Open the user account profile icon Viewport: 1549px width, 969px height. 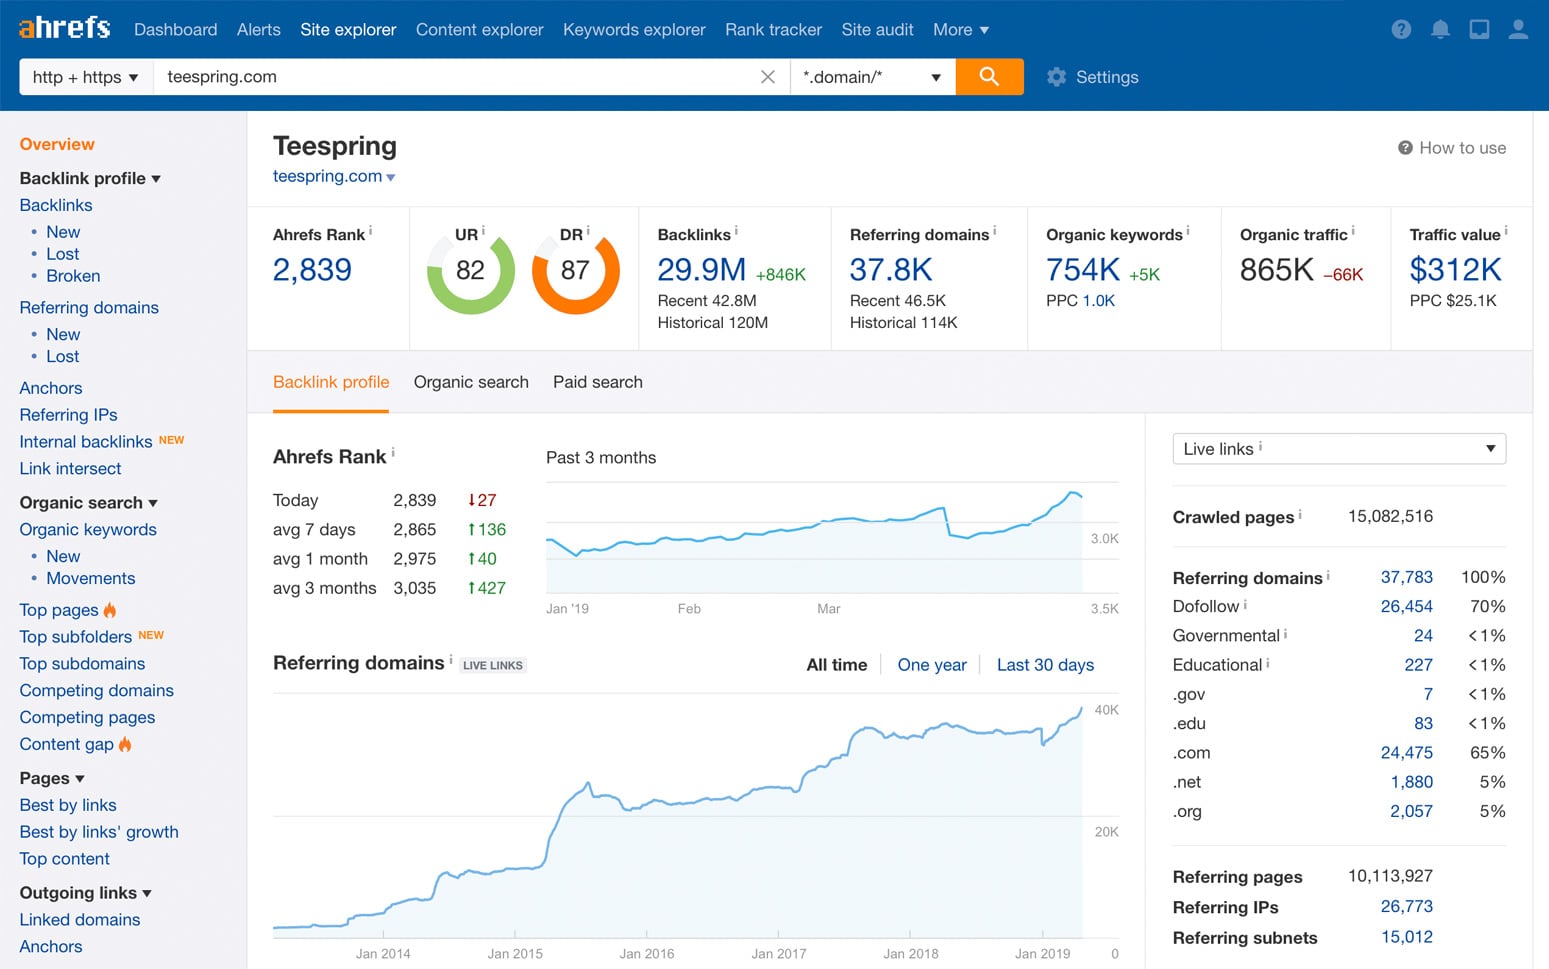1518,29
